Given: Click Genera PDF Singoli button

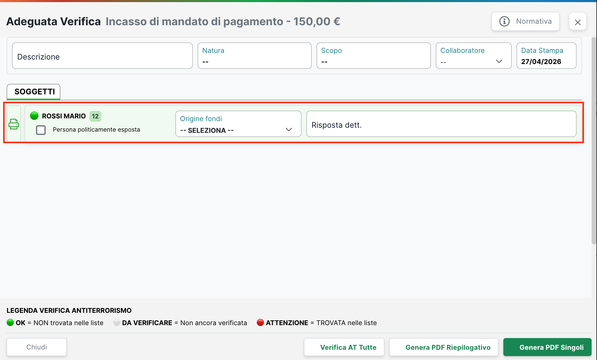Looking at the screenshot, I should [547, 347].
